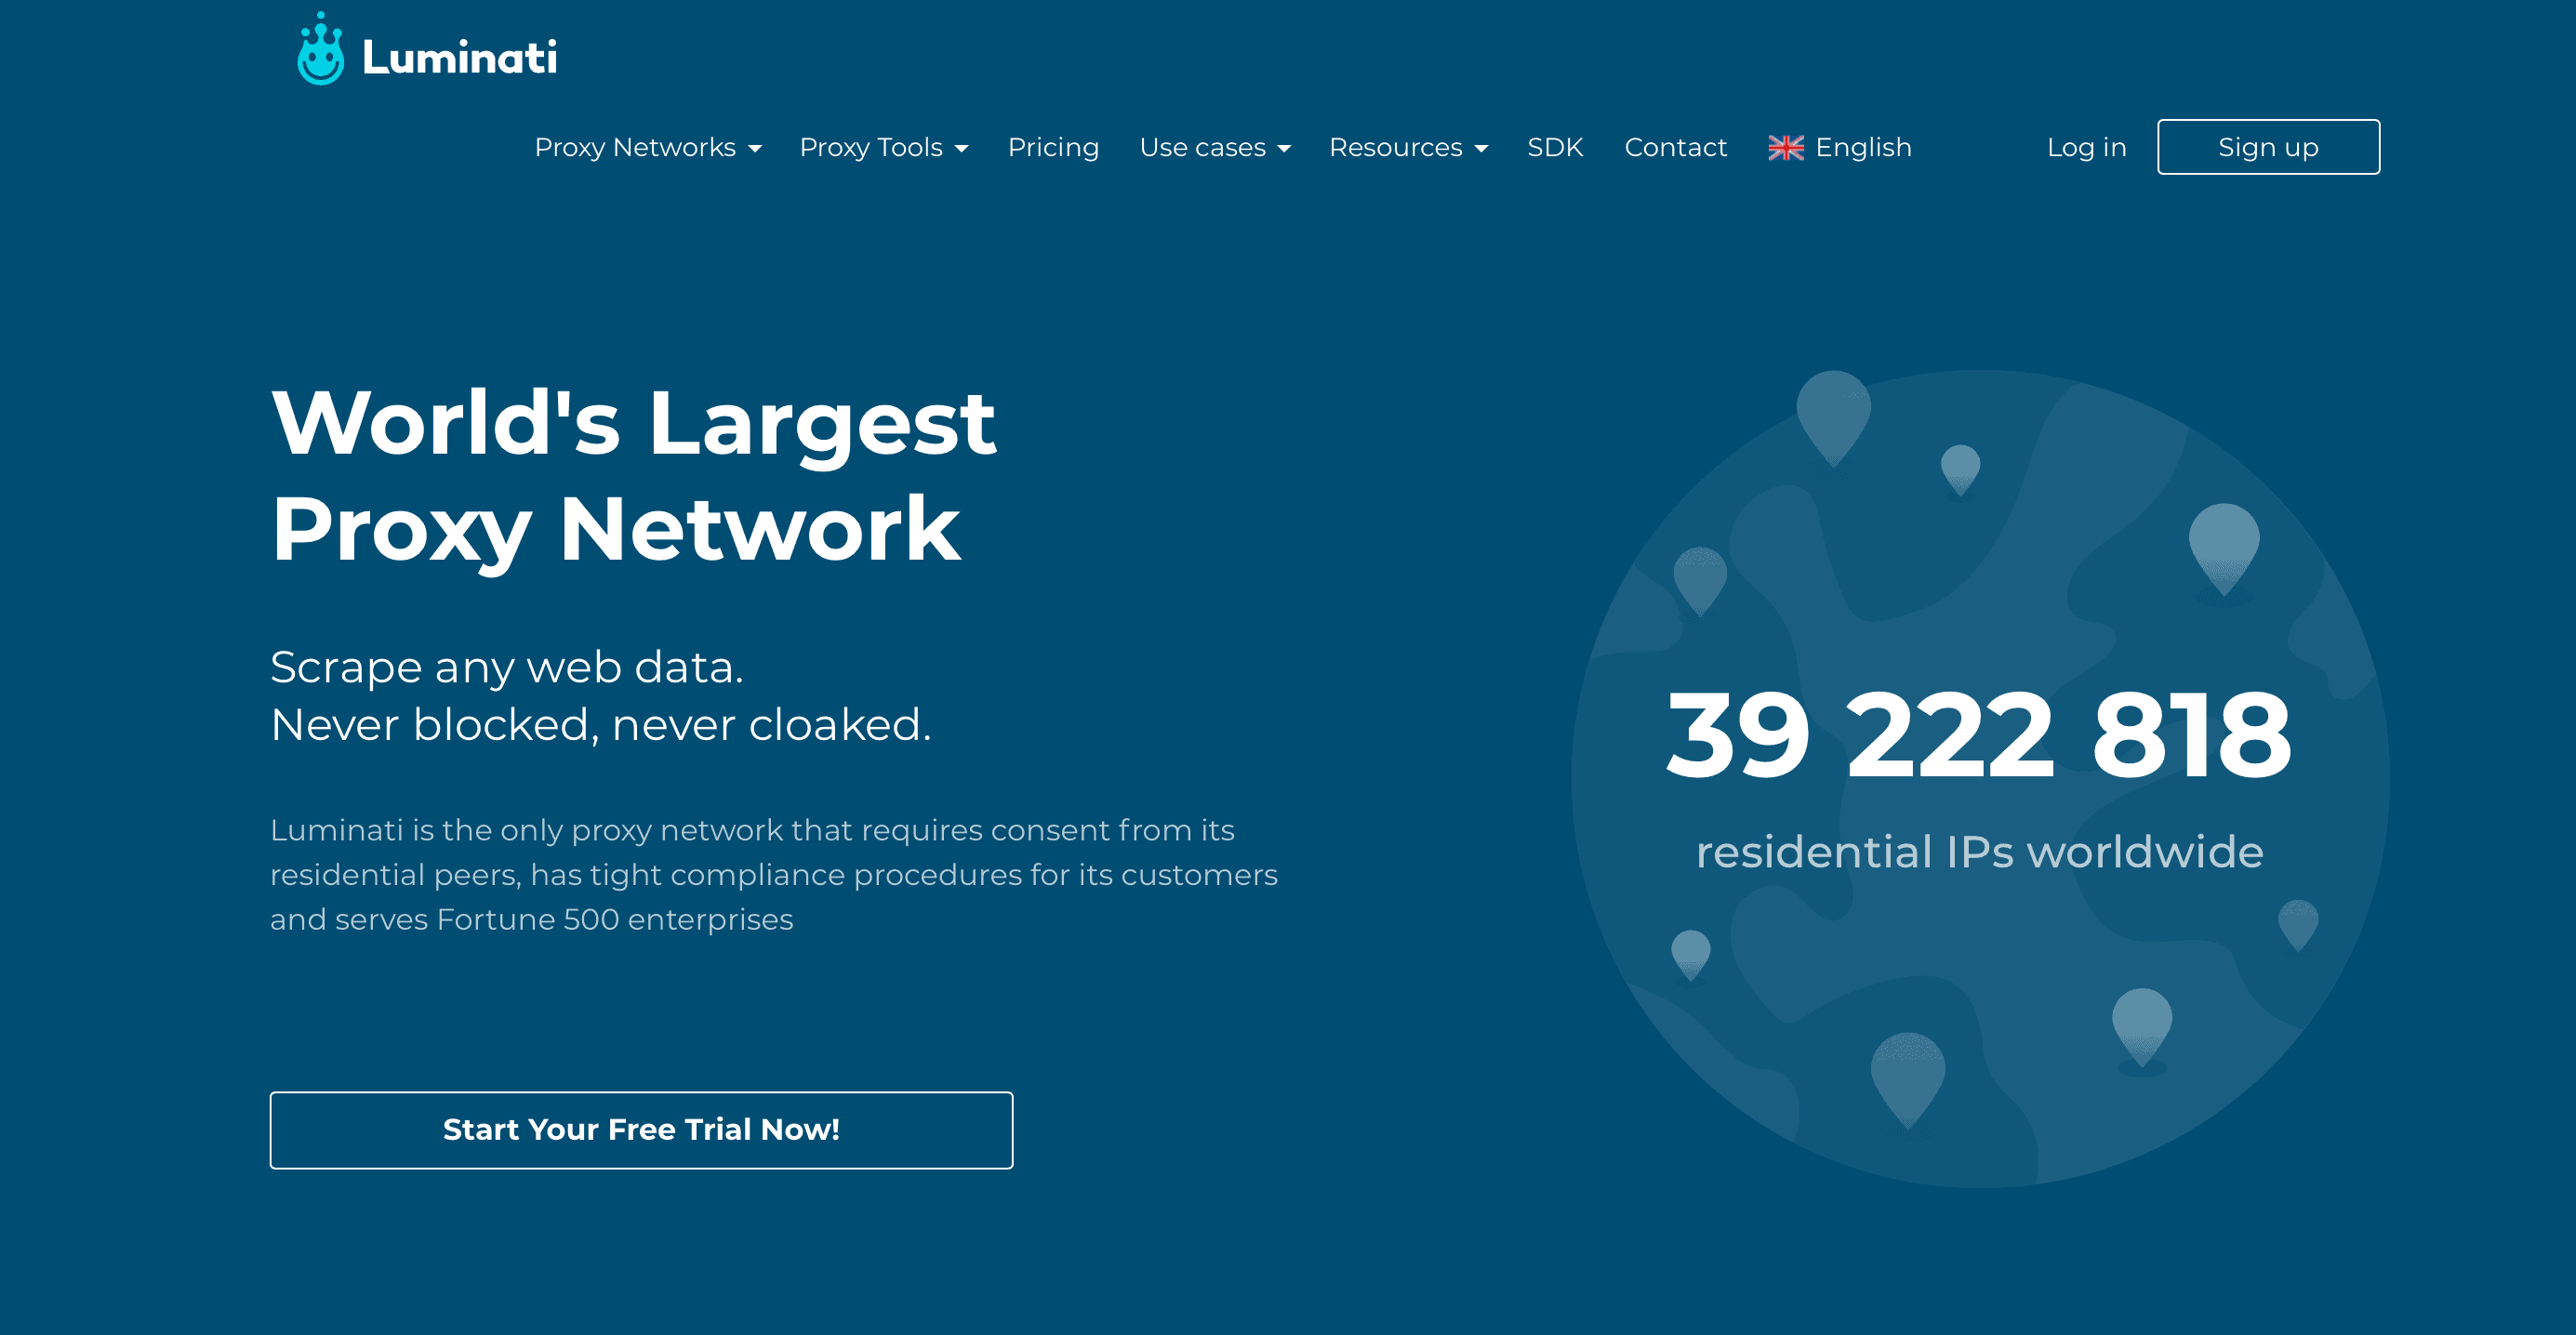2576x1335 pixels.
Task: Open the Proxy Tools menu
Action: click(x=883, y=147)
